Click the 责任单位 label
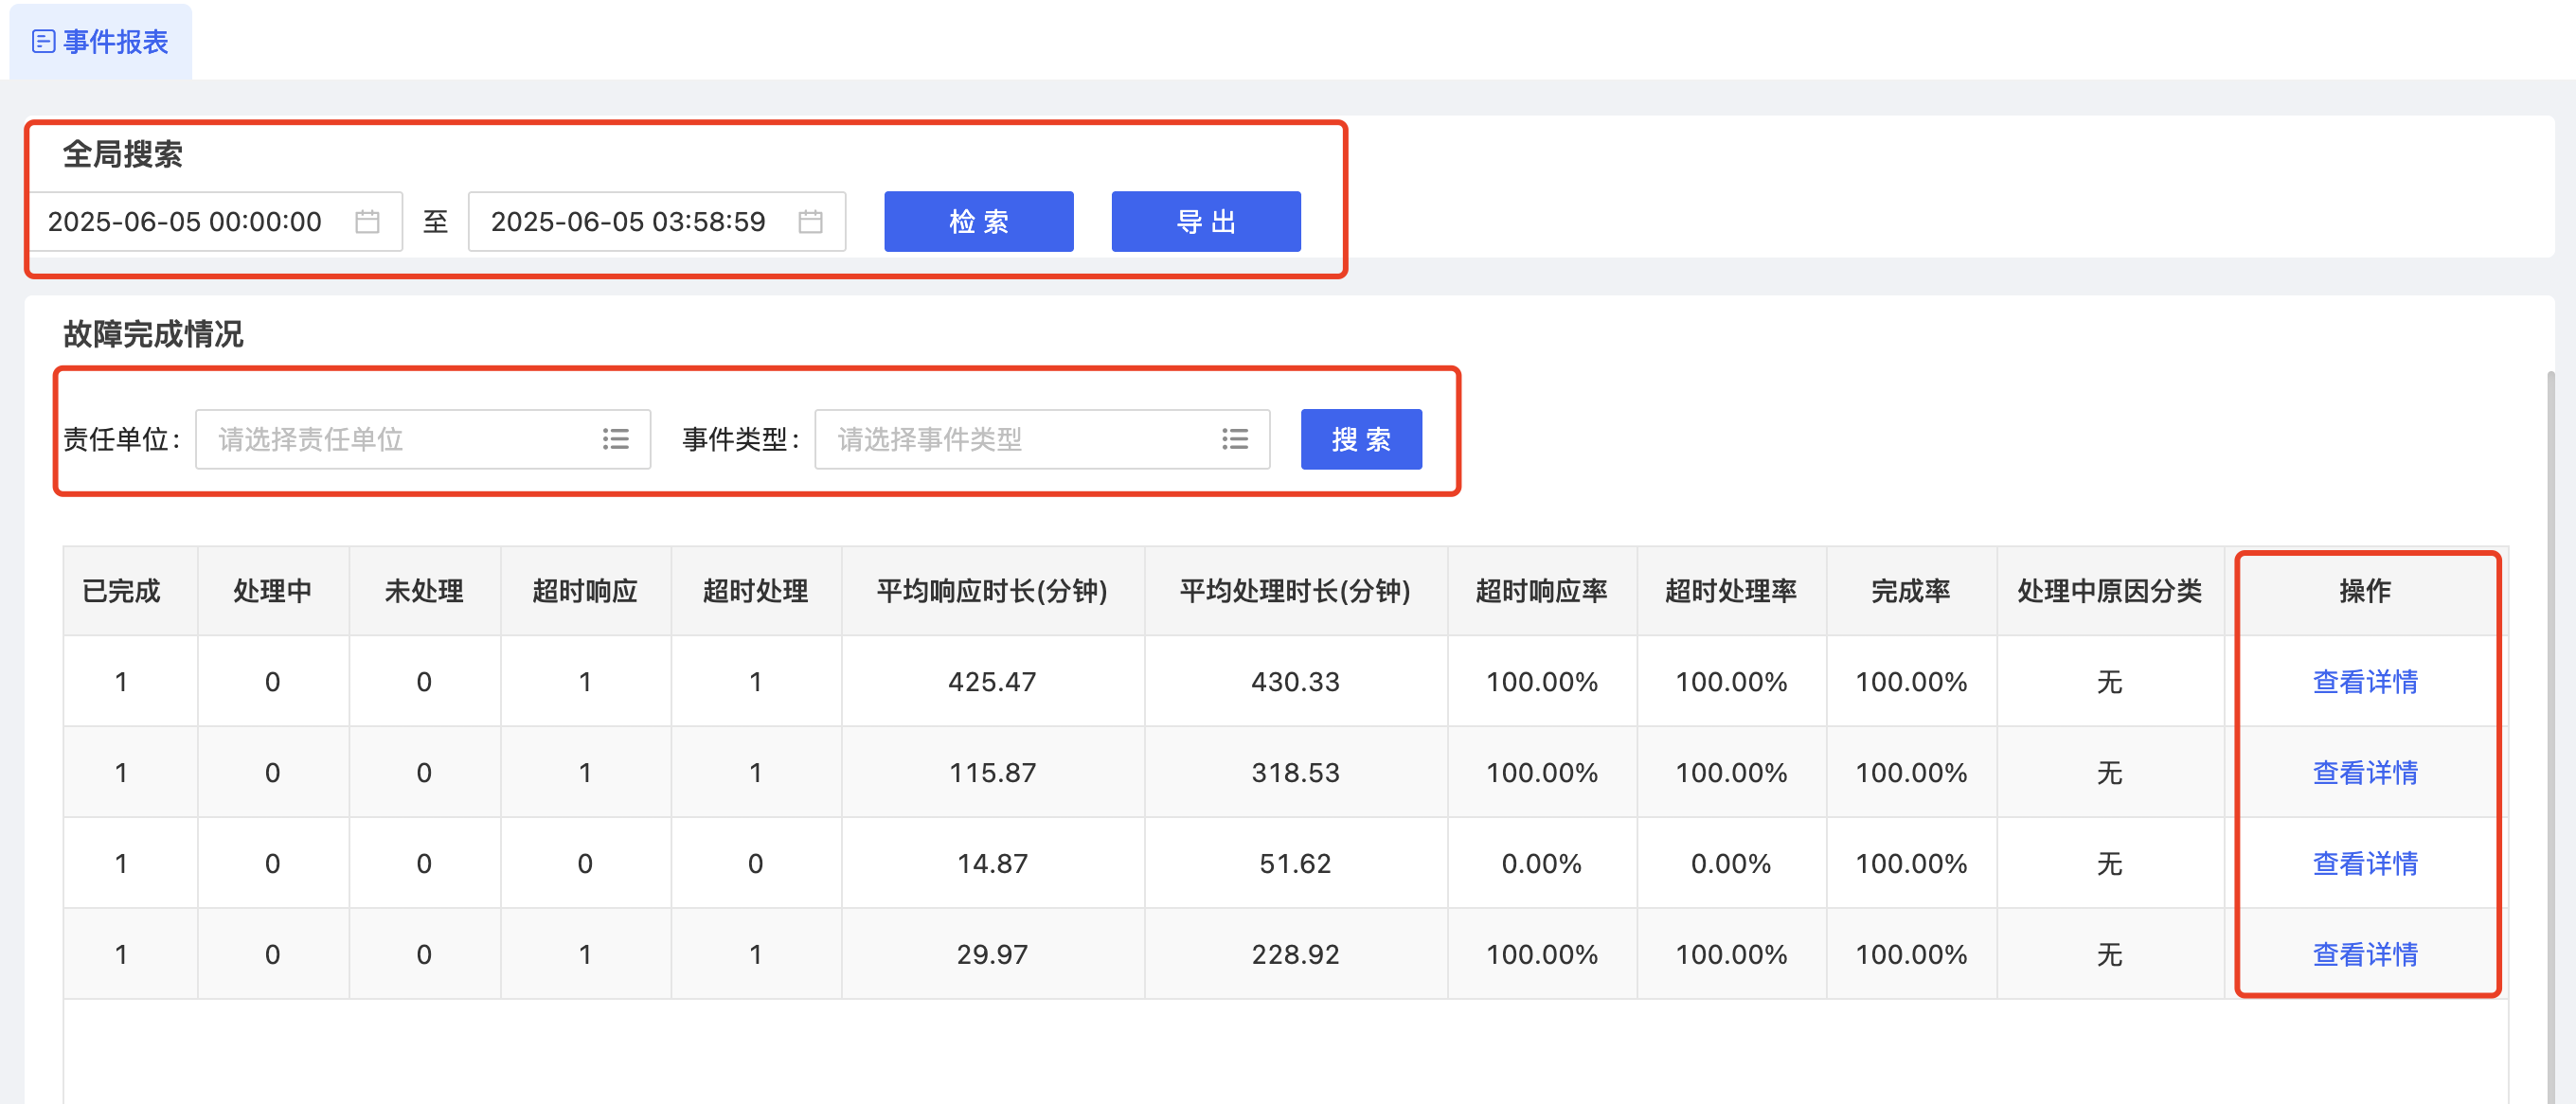The image size is (2576, 1104). click(x=120, y=439)
